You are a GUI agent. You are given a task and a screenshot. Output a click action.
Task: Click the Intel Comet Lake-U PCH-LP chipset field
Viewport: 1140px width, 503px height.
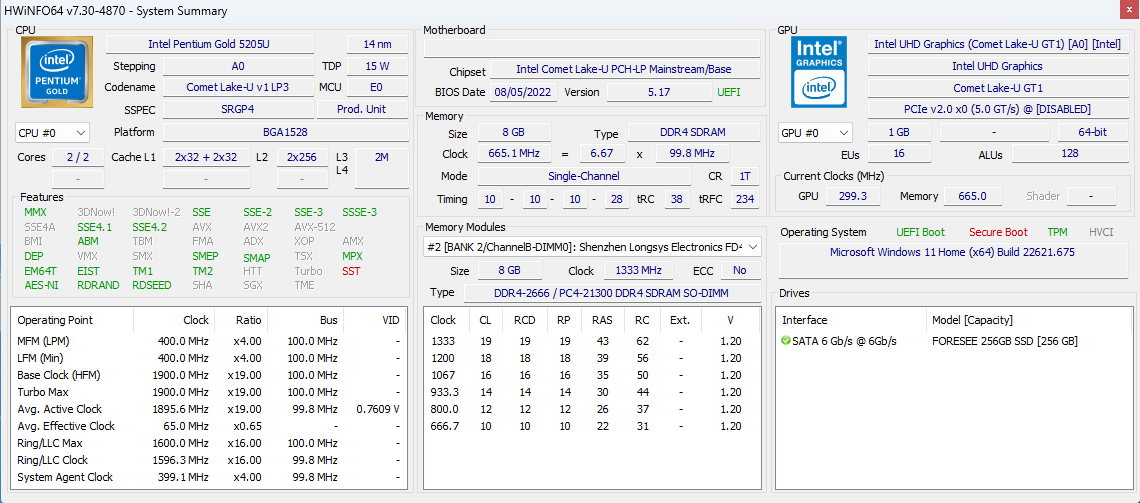tap(625, 70)
